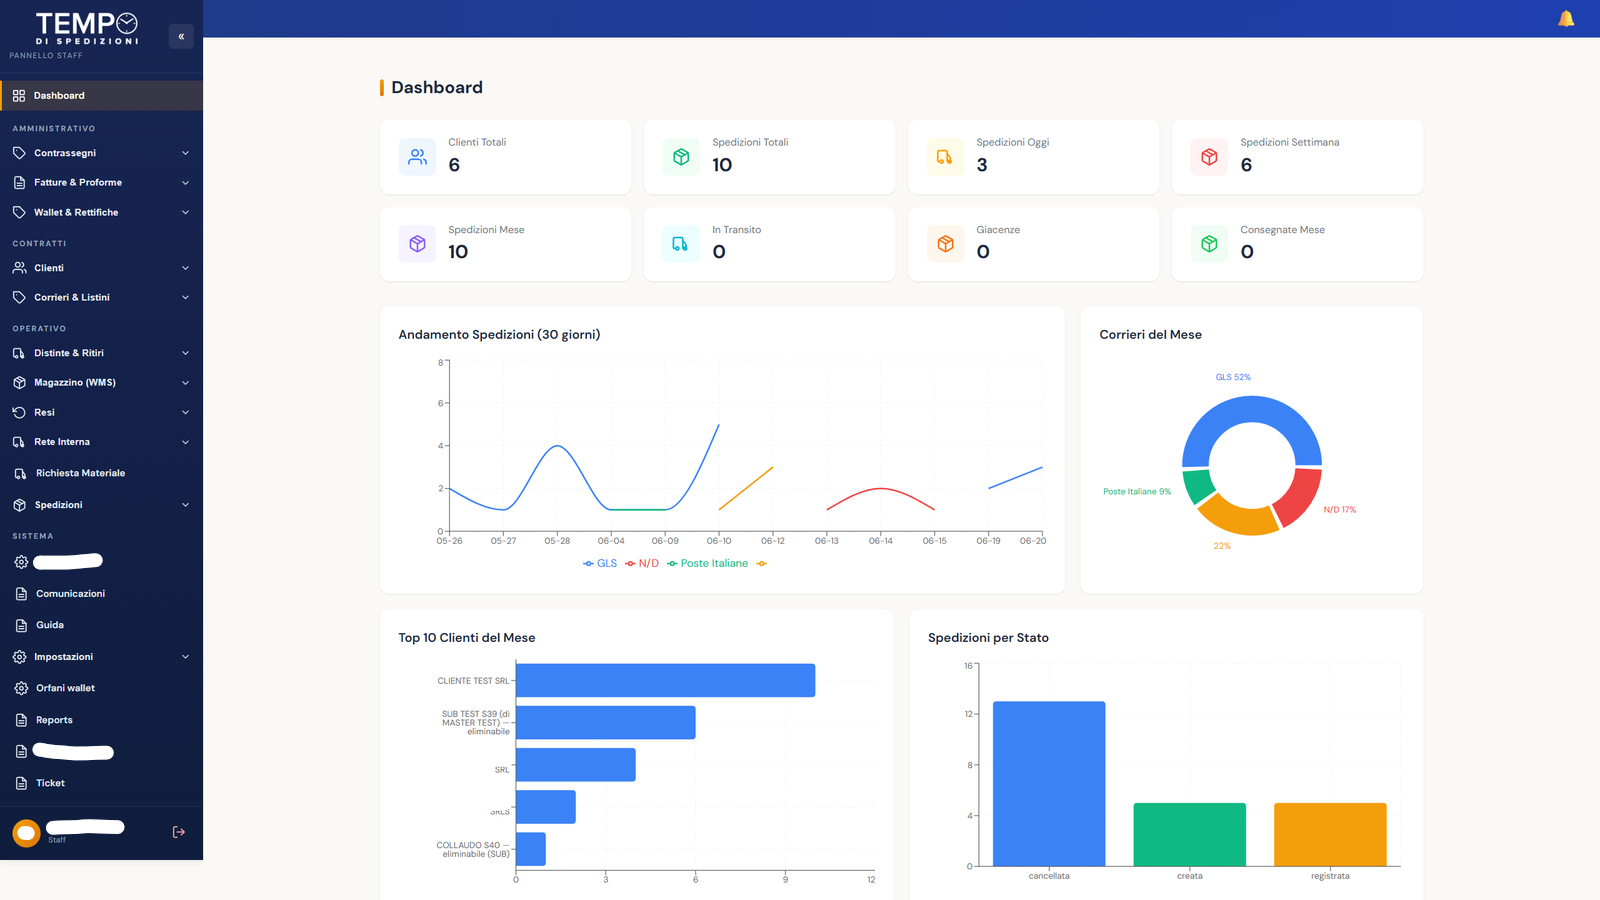Click the In Transito truck icon

[x=681, y=244]
